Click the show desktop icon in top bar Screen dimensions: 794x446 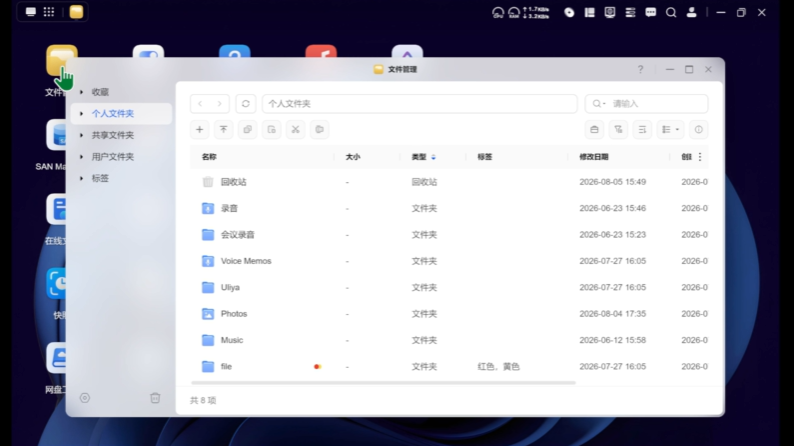(31, 12)
